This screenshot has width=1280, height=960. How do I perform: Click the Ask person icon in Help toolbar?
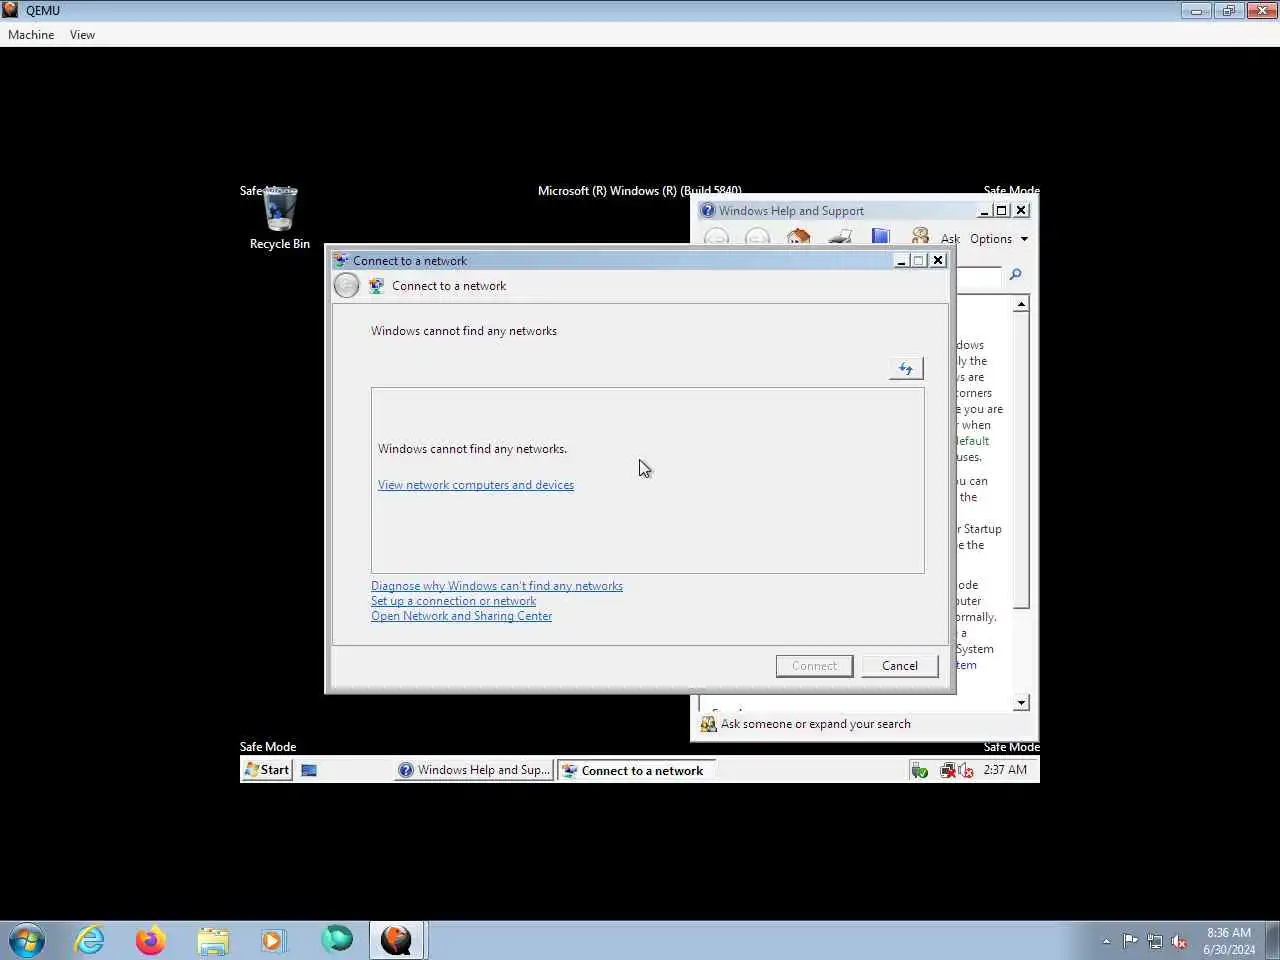[920, 237]
